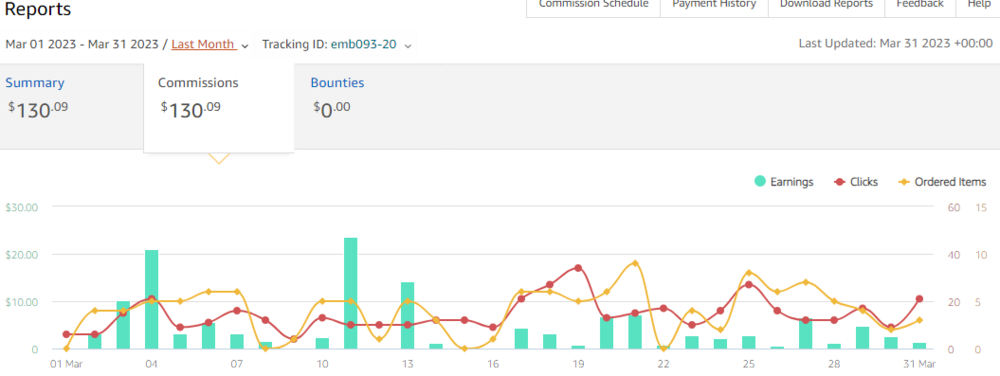Select the Summary $130.09 panel
The width and height of the screenshot is (1000, 376).
(x=71, y=104)
